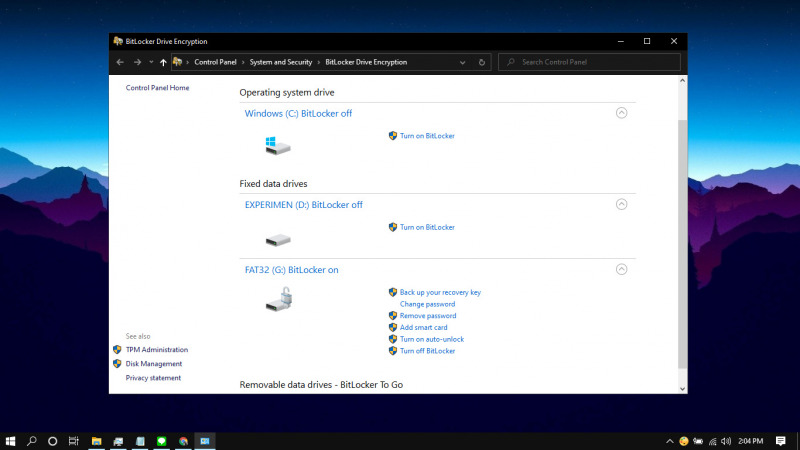Click FAT32 (G:) BitLocker on heading
The image size is (800, 450).
291,270
